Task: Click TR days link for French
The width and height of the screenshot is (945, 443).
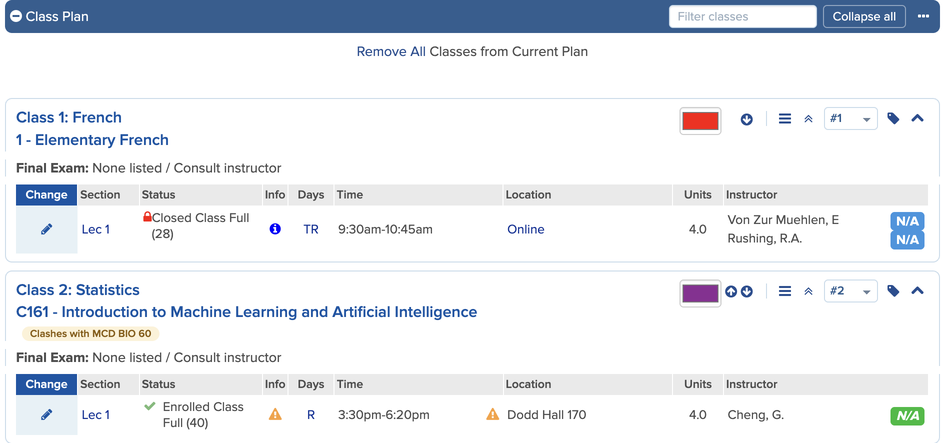Action: tap(311, 230)
